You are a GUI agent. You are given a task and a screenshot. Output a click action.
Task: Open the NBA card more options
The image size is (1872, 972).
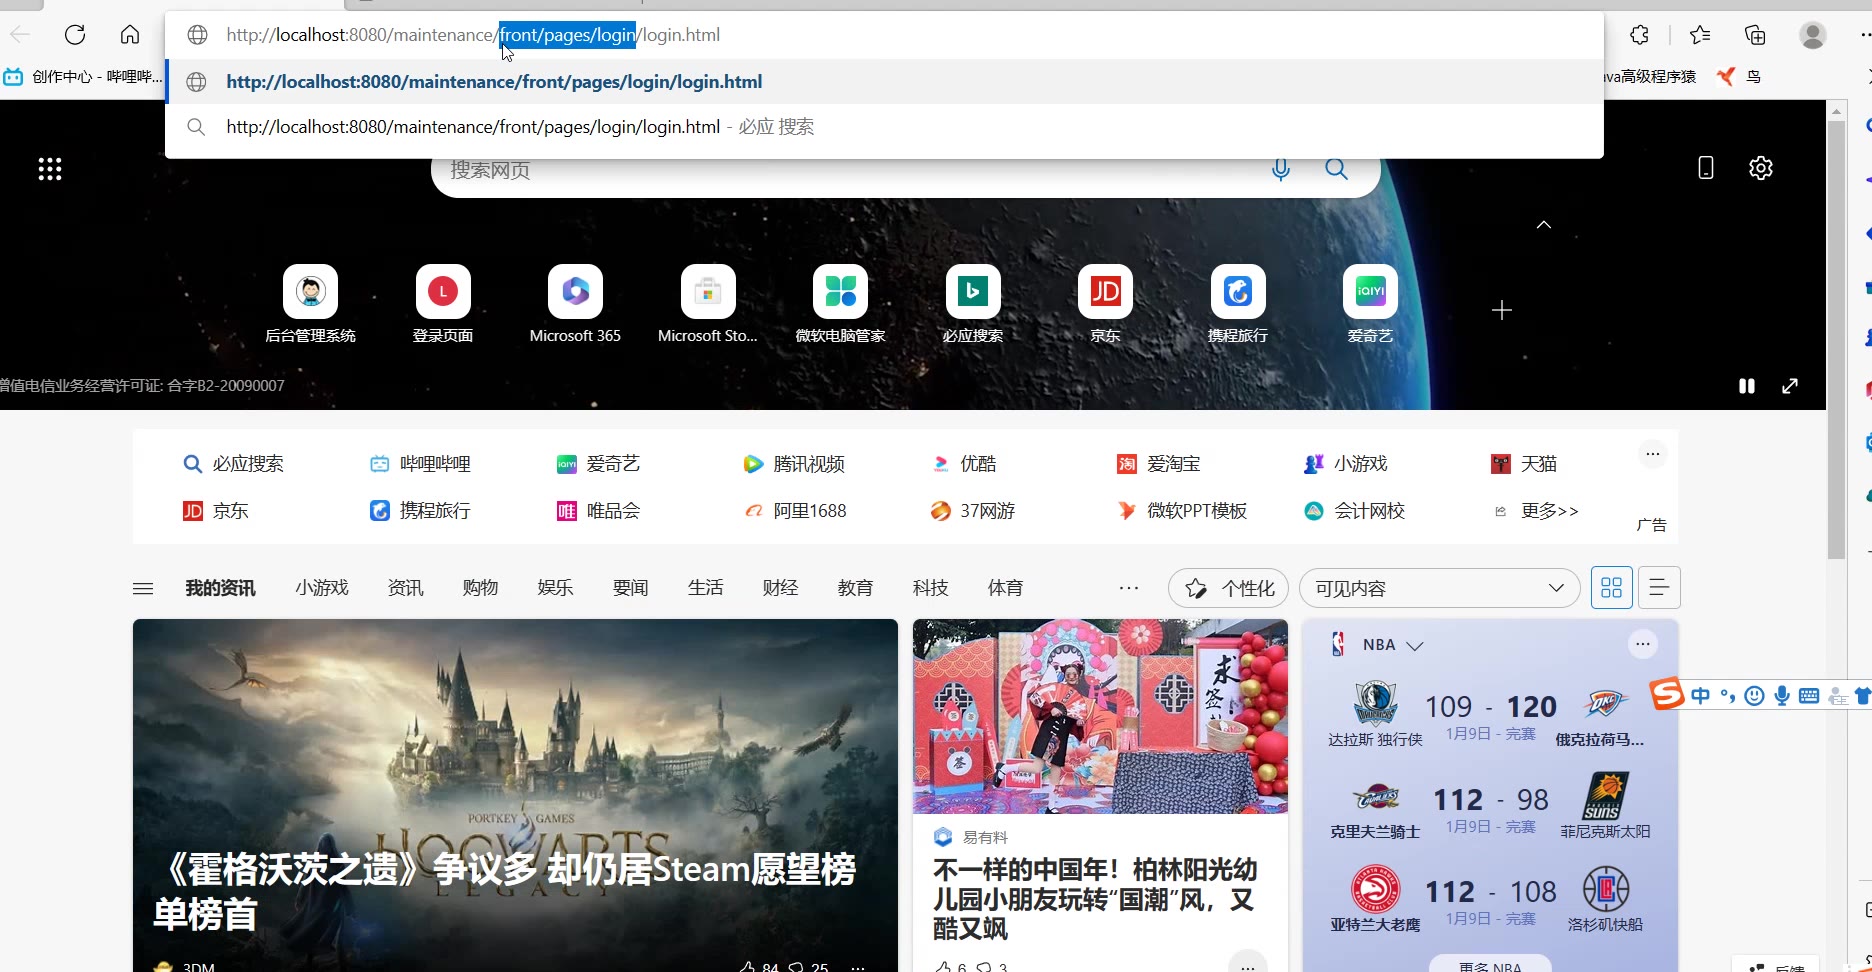click(x=1642, y=644)
